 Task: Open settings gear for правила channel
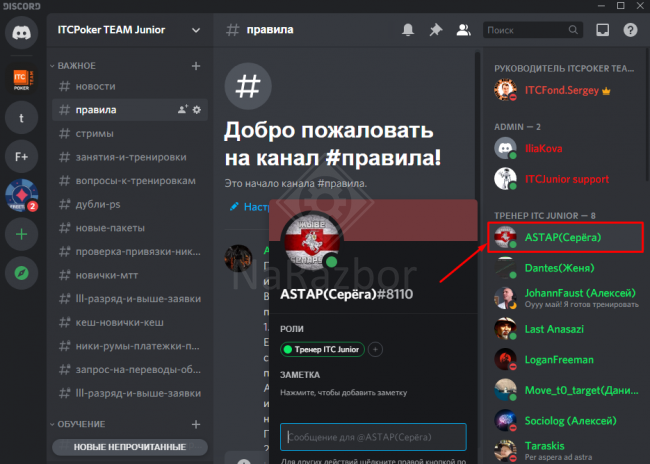(x=197, y=109)
